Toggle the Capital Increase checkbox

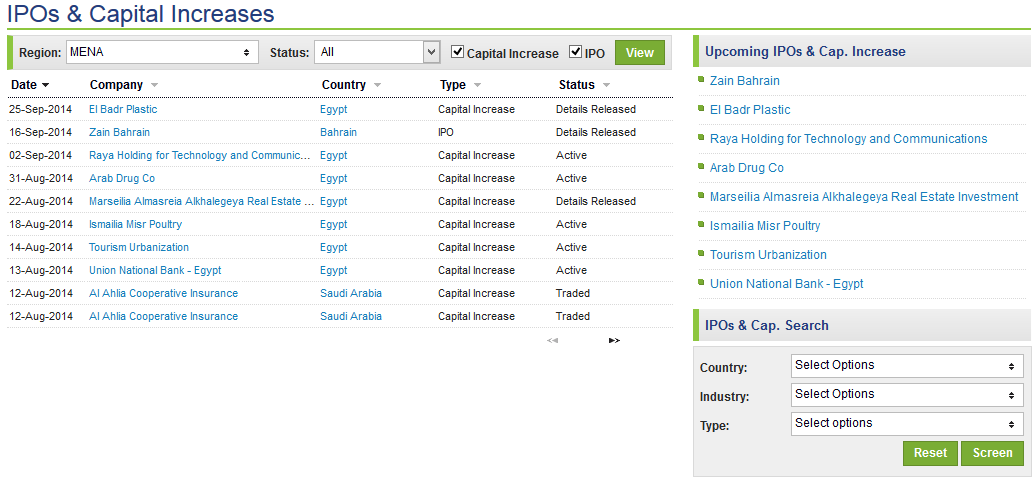(x=458, y=51)
